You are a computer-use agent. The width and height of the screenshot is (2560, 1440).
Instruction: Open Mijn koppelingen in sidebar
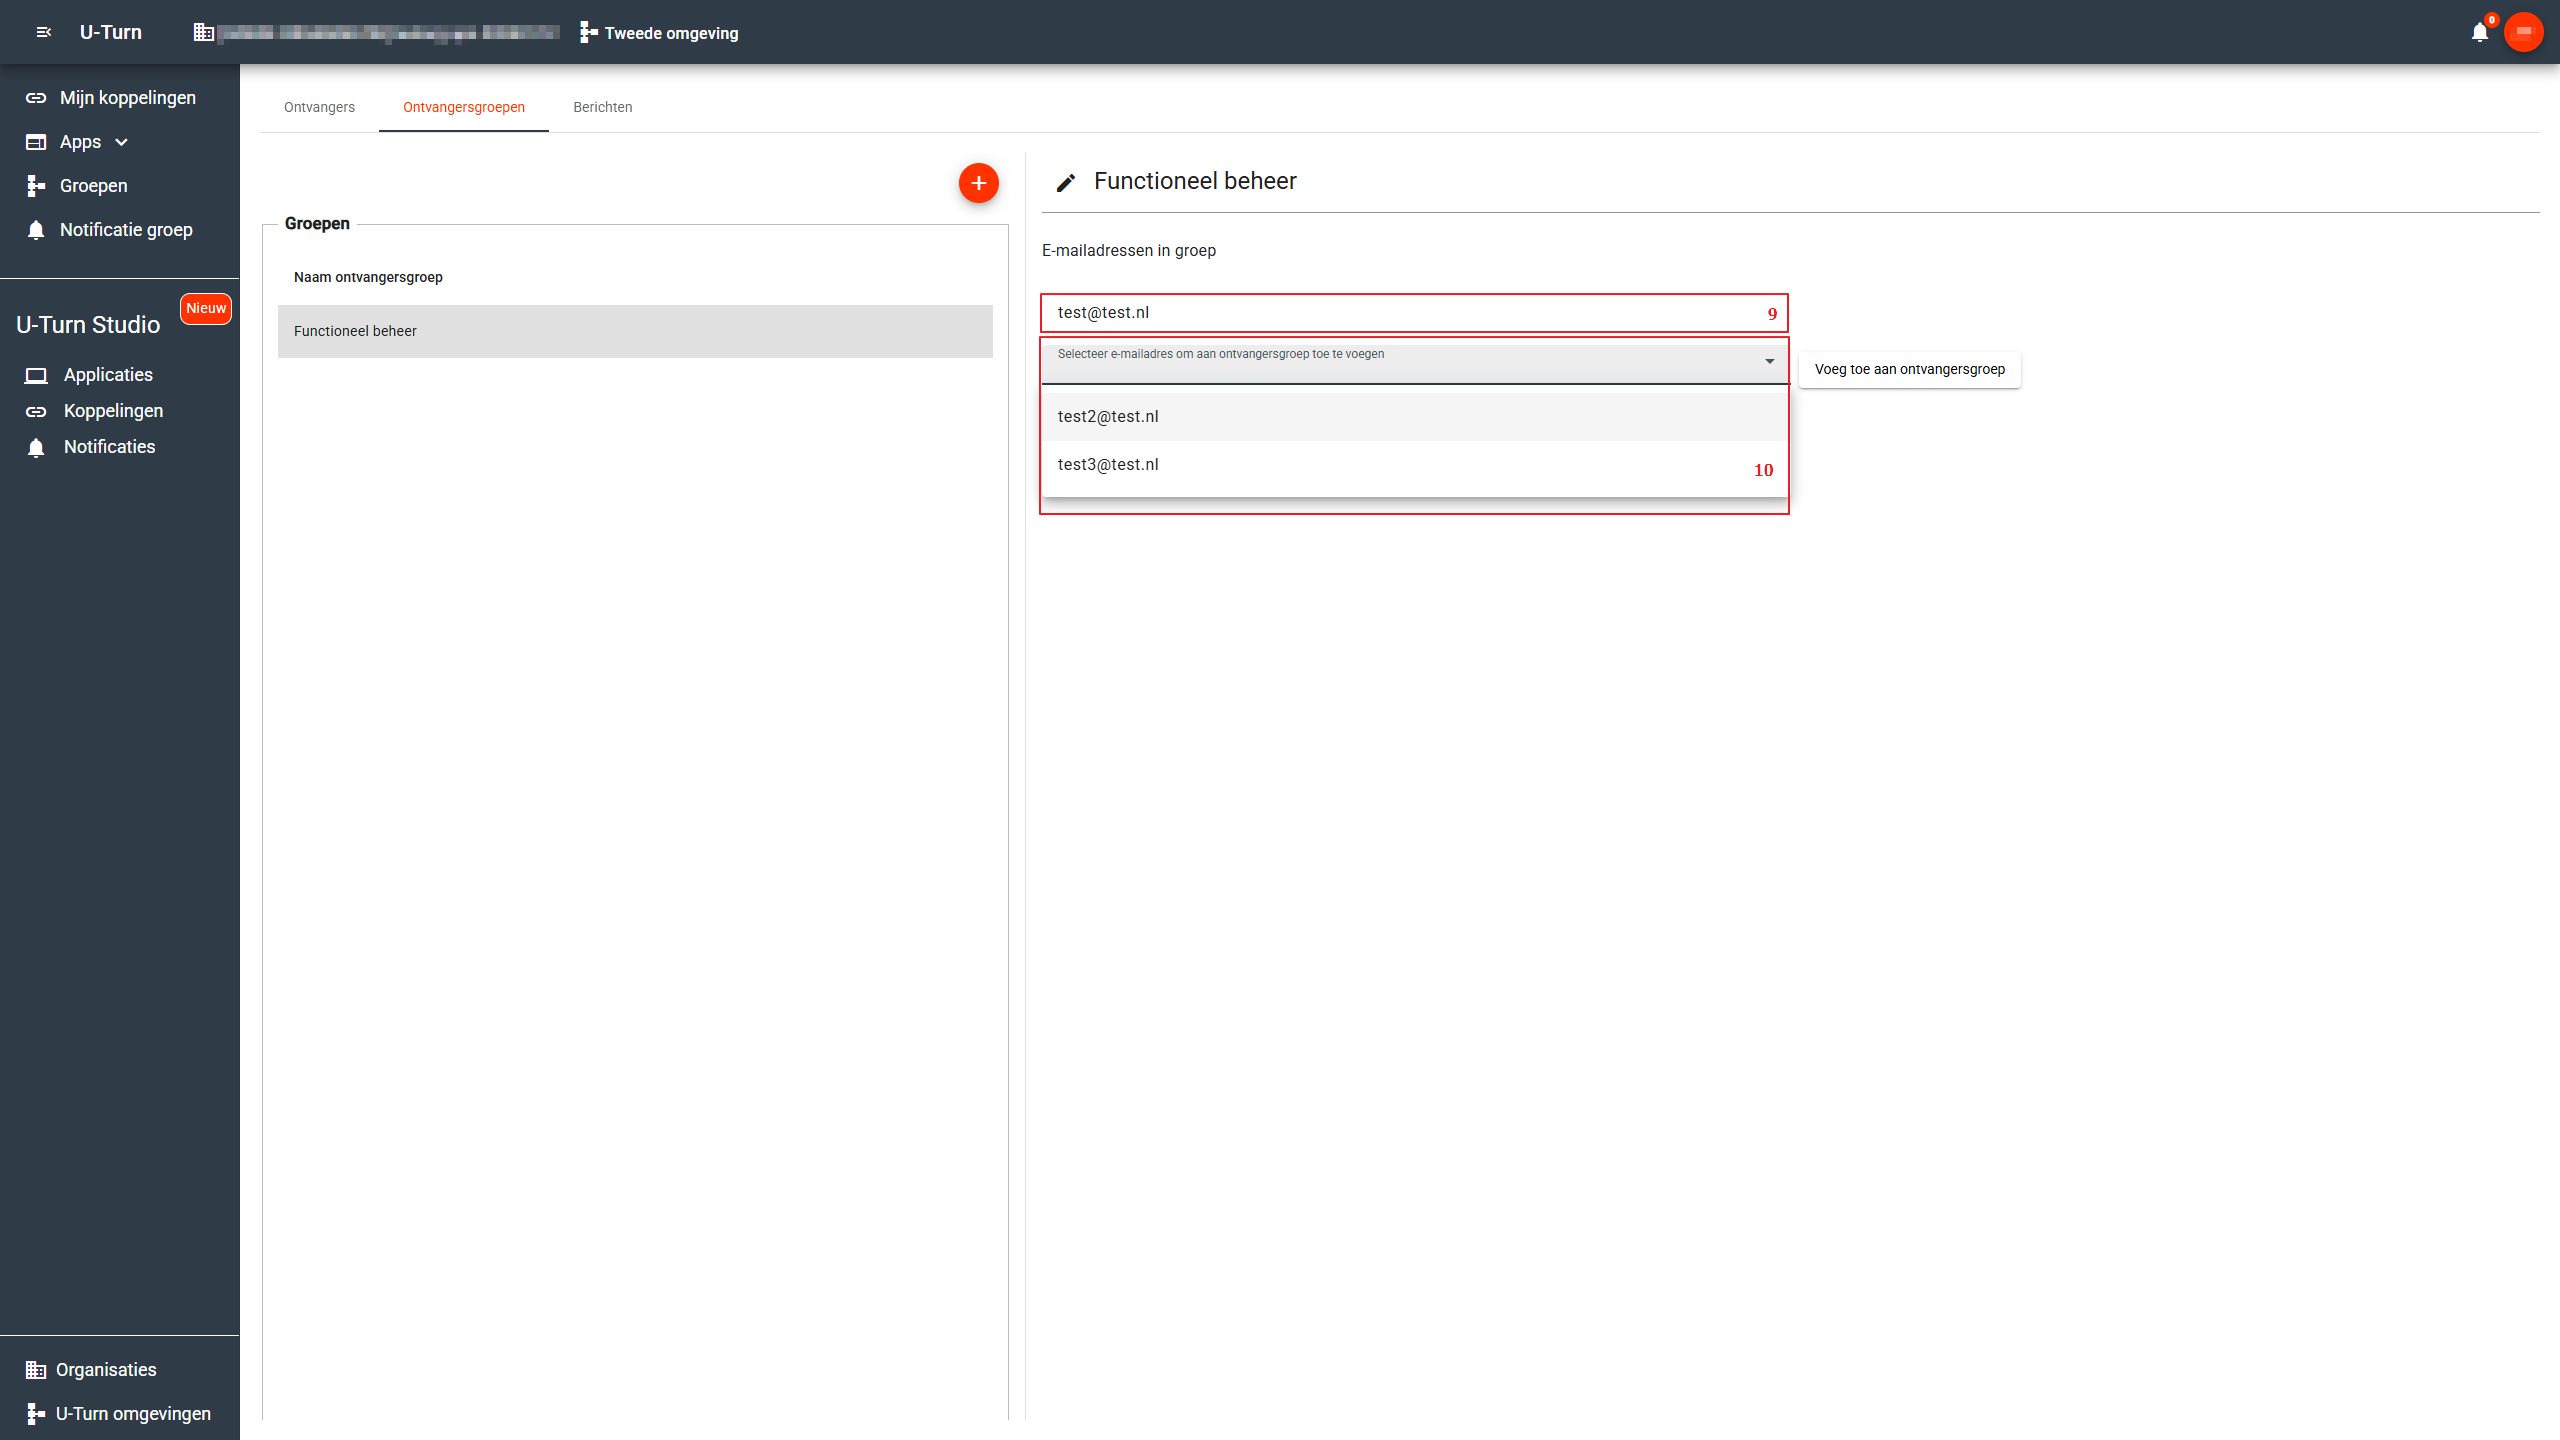(127, 98)
